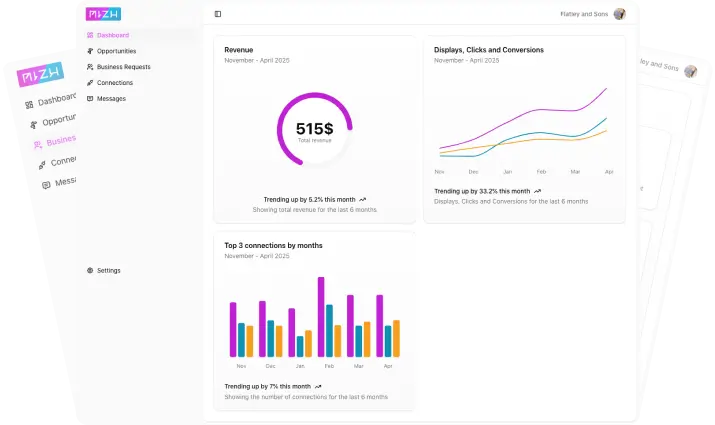Click Showing total revenue for the last 6 months
Image resolution: width=715 pixels, height=425 pixels.
315,210
